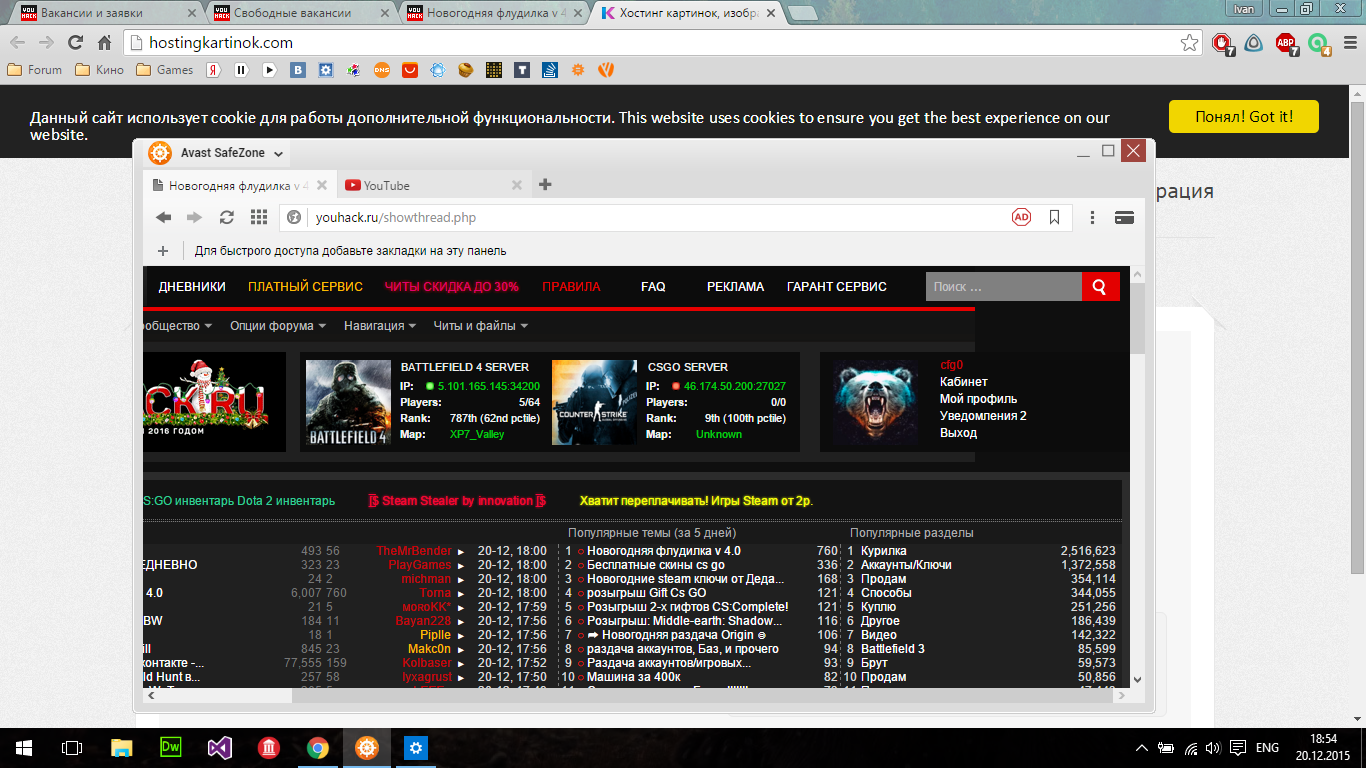Click Chrome home button
Image resolution: width=1366 pixels, height=768 pixels.
point(104,42)
